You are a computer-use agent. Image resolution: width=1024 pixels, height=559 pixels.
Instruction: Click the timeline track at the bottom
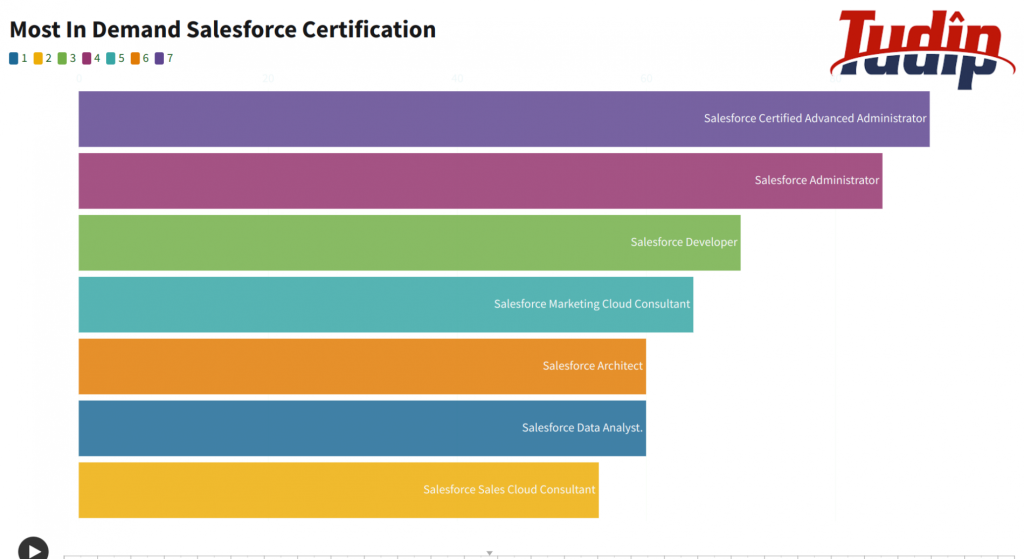(539, 556)
